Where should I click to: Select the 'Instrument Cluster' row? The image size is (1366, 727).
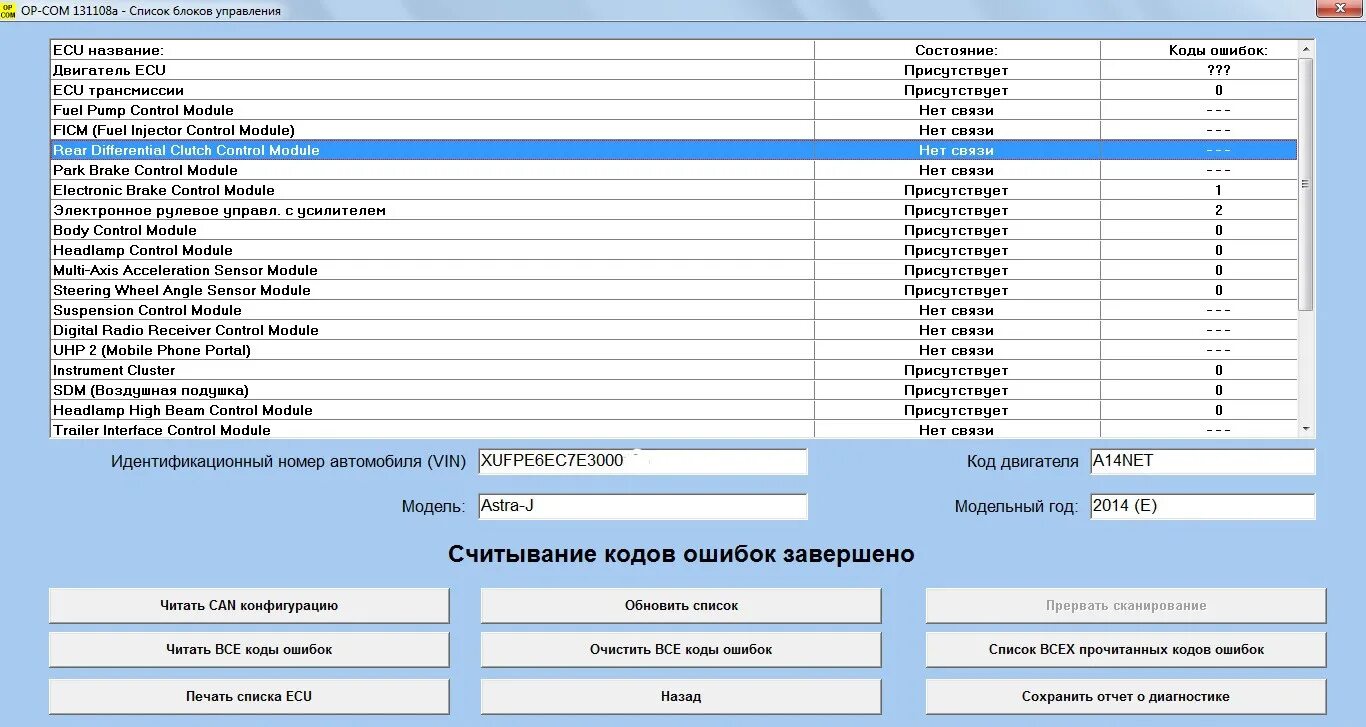(674, 370)
